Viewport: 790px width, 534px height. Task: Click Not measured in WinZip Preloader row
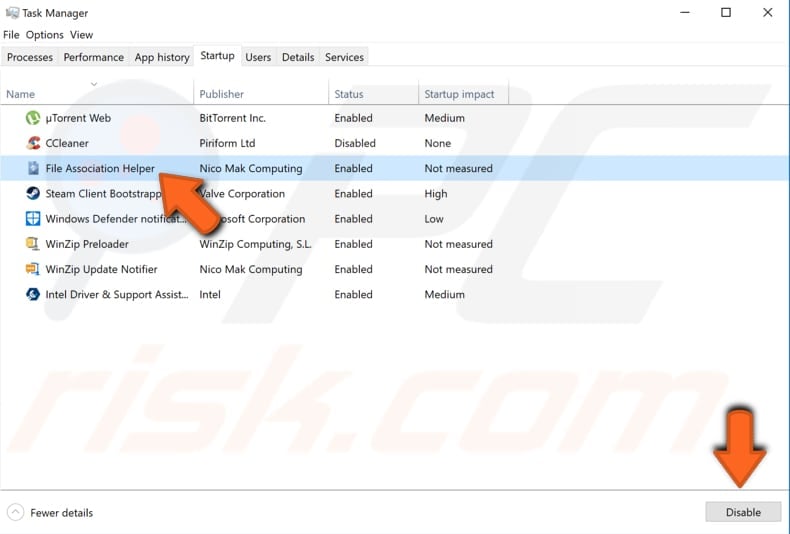pyautogui.click(x=458, y=244)
